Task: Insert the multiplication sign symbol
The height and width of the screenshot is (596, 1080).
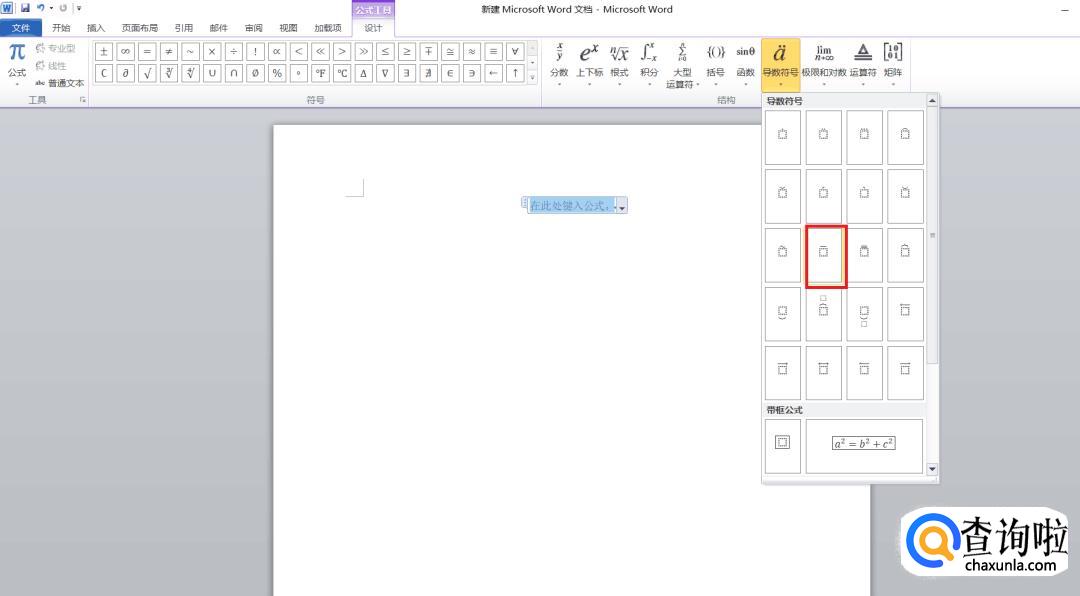Action: pos(212,52)
